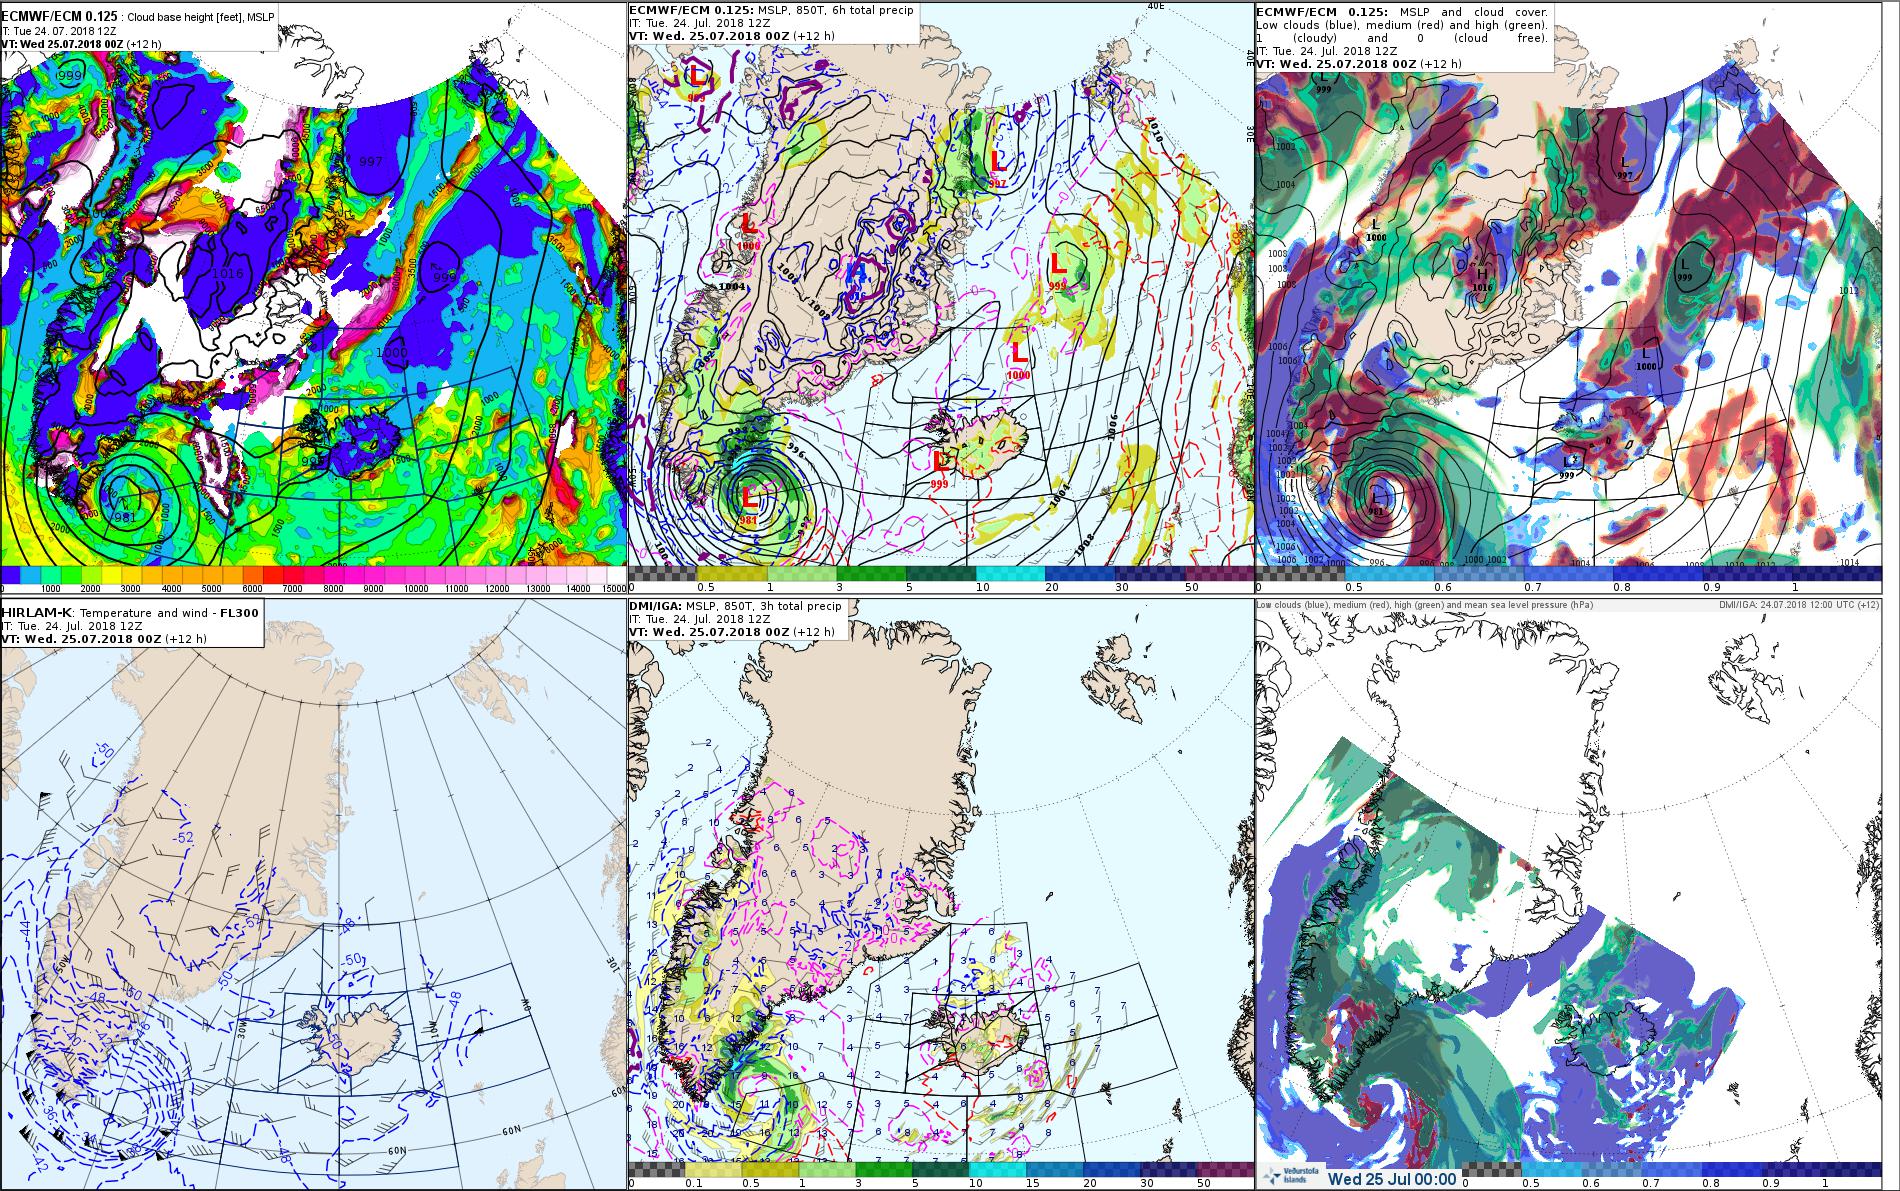Click the checkerboard 0 swatch in ECMWF cloud cover legend
The width and height of the screenshot is (1900, 1191).
click(1299, 574)
